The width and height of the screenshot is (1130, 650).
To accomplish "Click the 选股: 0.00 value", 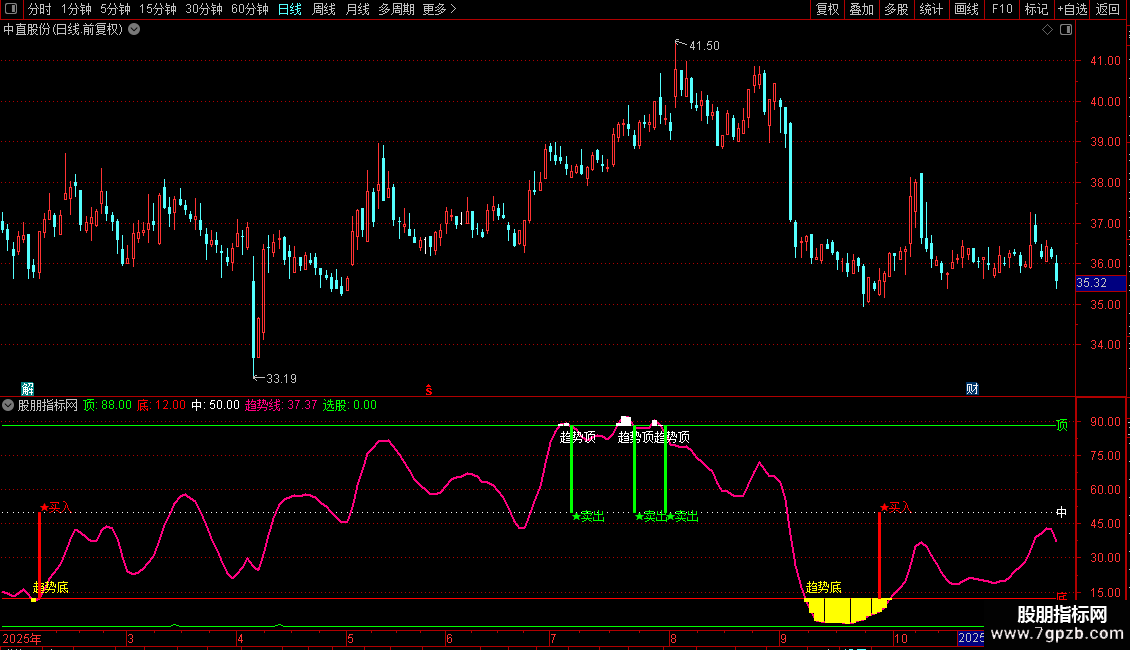I will pyautogui.click(x=350, y=405).
